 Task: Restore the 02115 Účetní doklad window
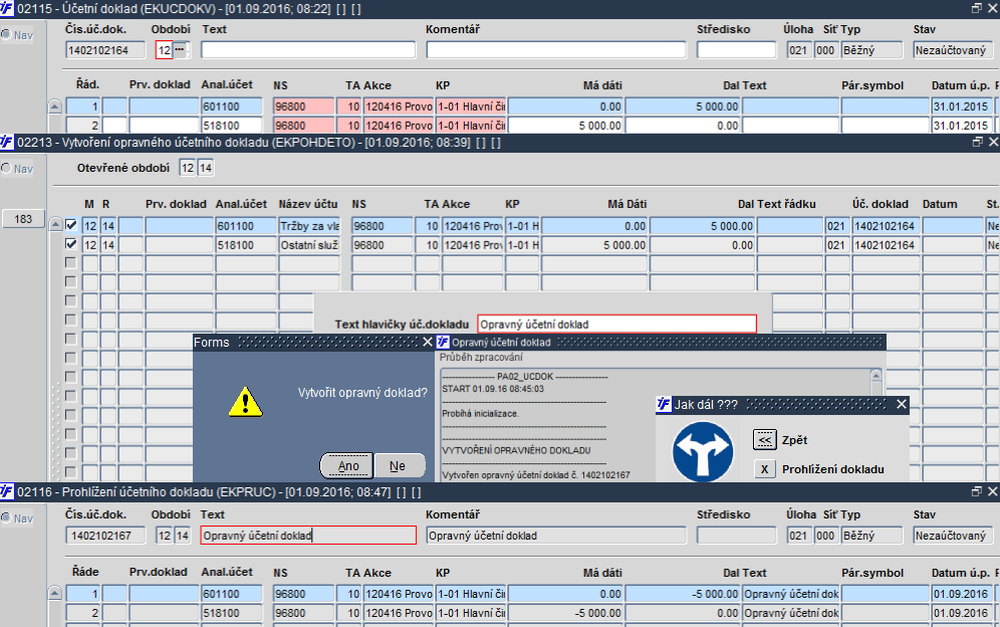[x=977, y=8]
